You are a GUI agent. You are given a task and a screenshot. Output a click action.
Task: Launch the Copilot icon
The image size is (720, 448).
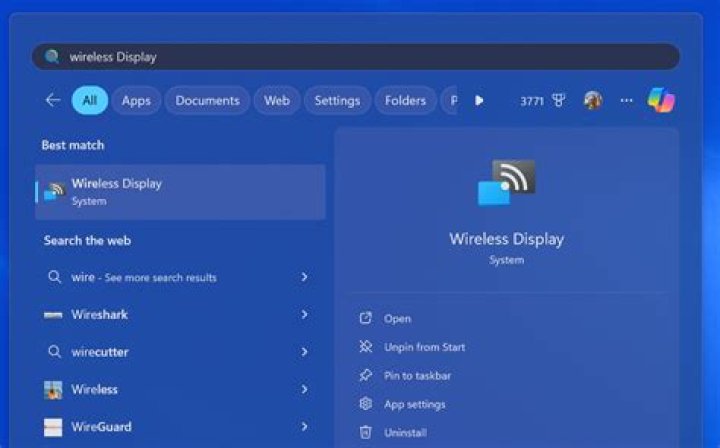point(661,100)
